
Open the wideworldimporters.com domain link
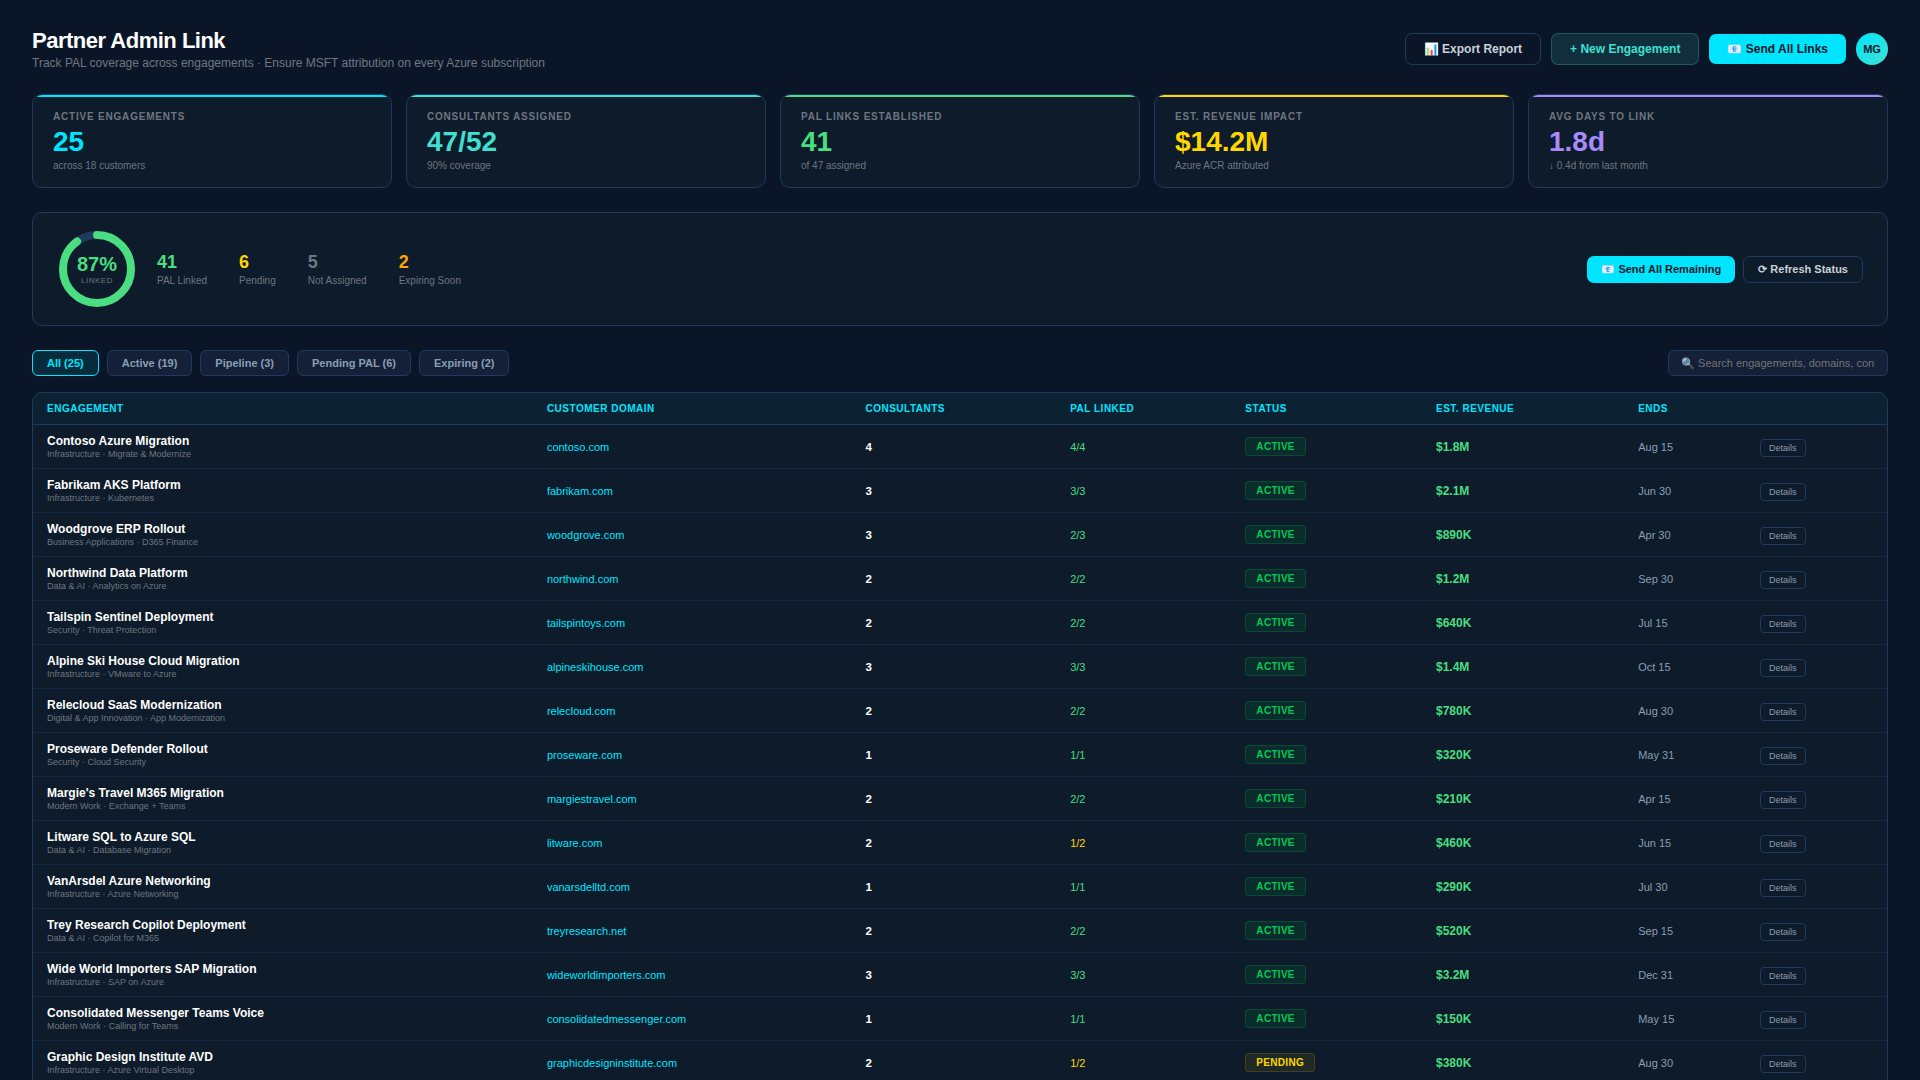click(x=606, y=975)
